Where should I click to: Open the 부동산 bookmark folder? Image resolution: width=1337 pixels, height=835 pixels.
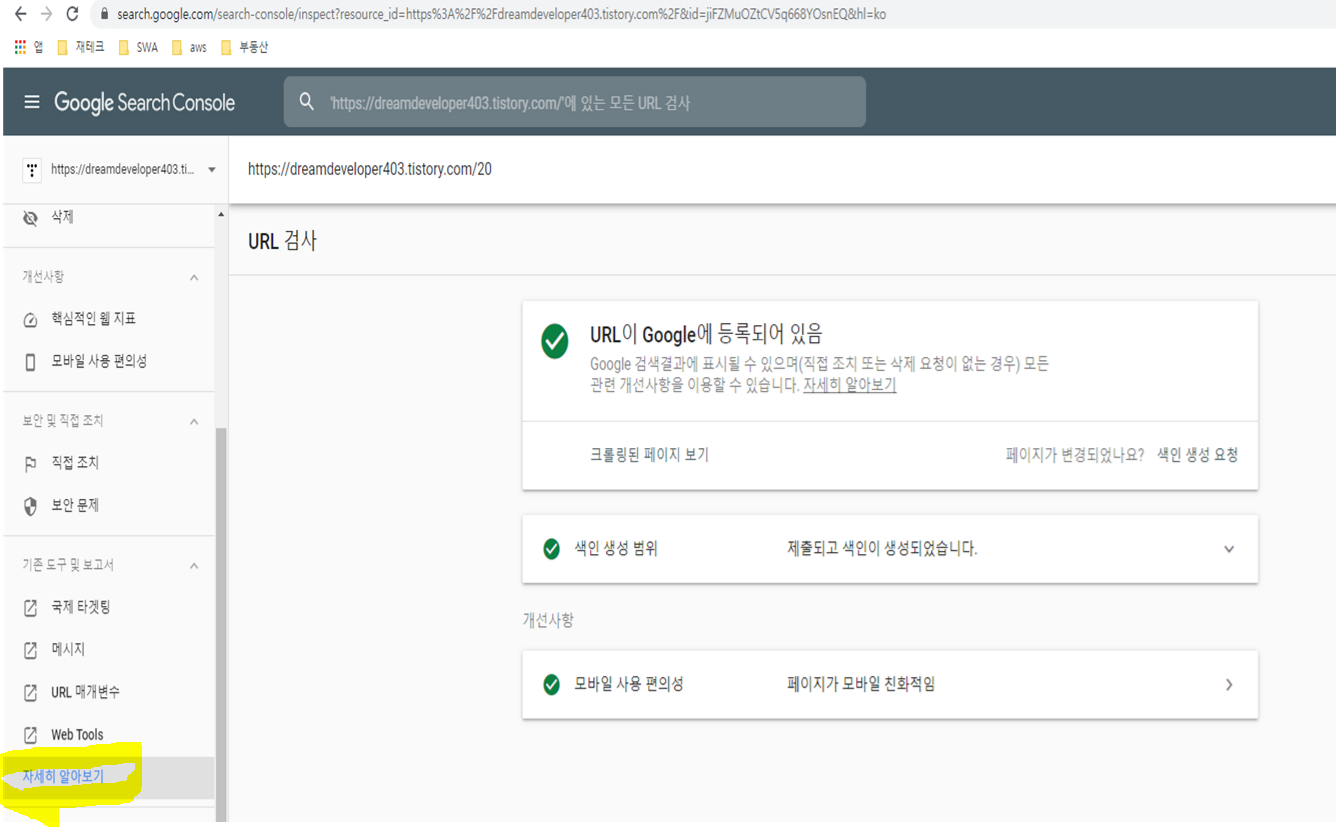tap(244, 47)
